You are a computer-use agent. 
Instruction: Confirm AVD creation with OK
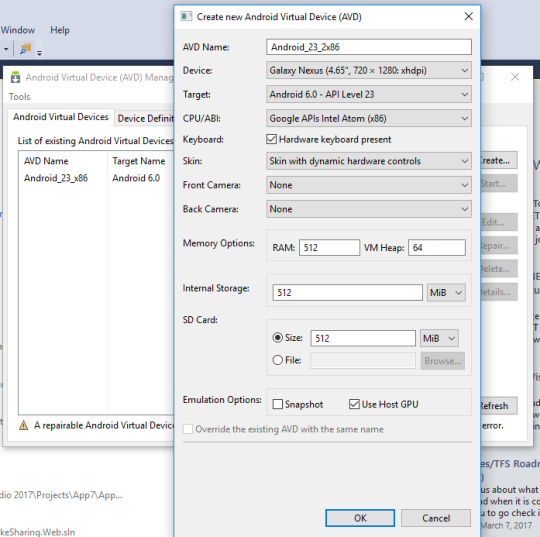tap(360, 518)
